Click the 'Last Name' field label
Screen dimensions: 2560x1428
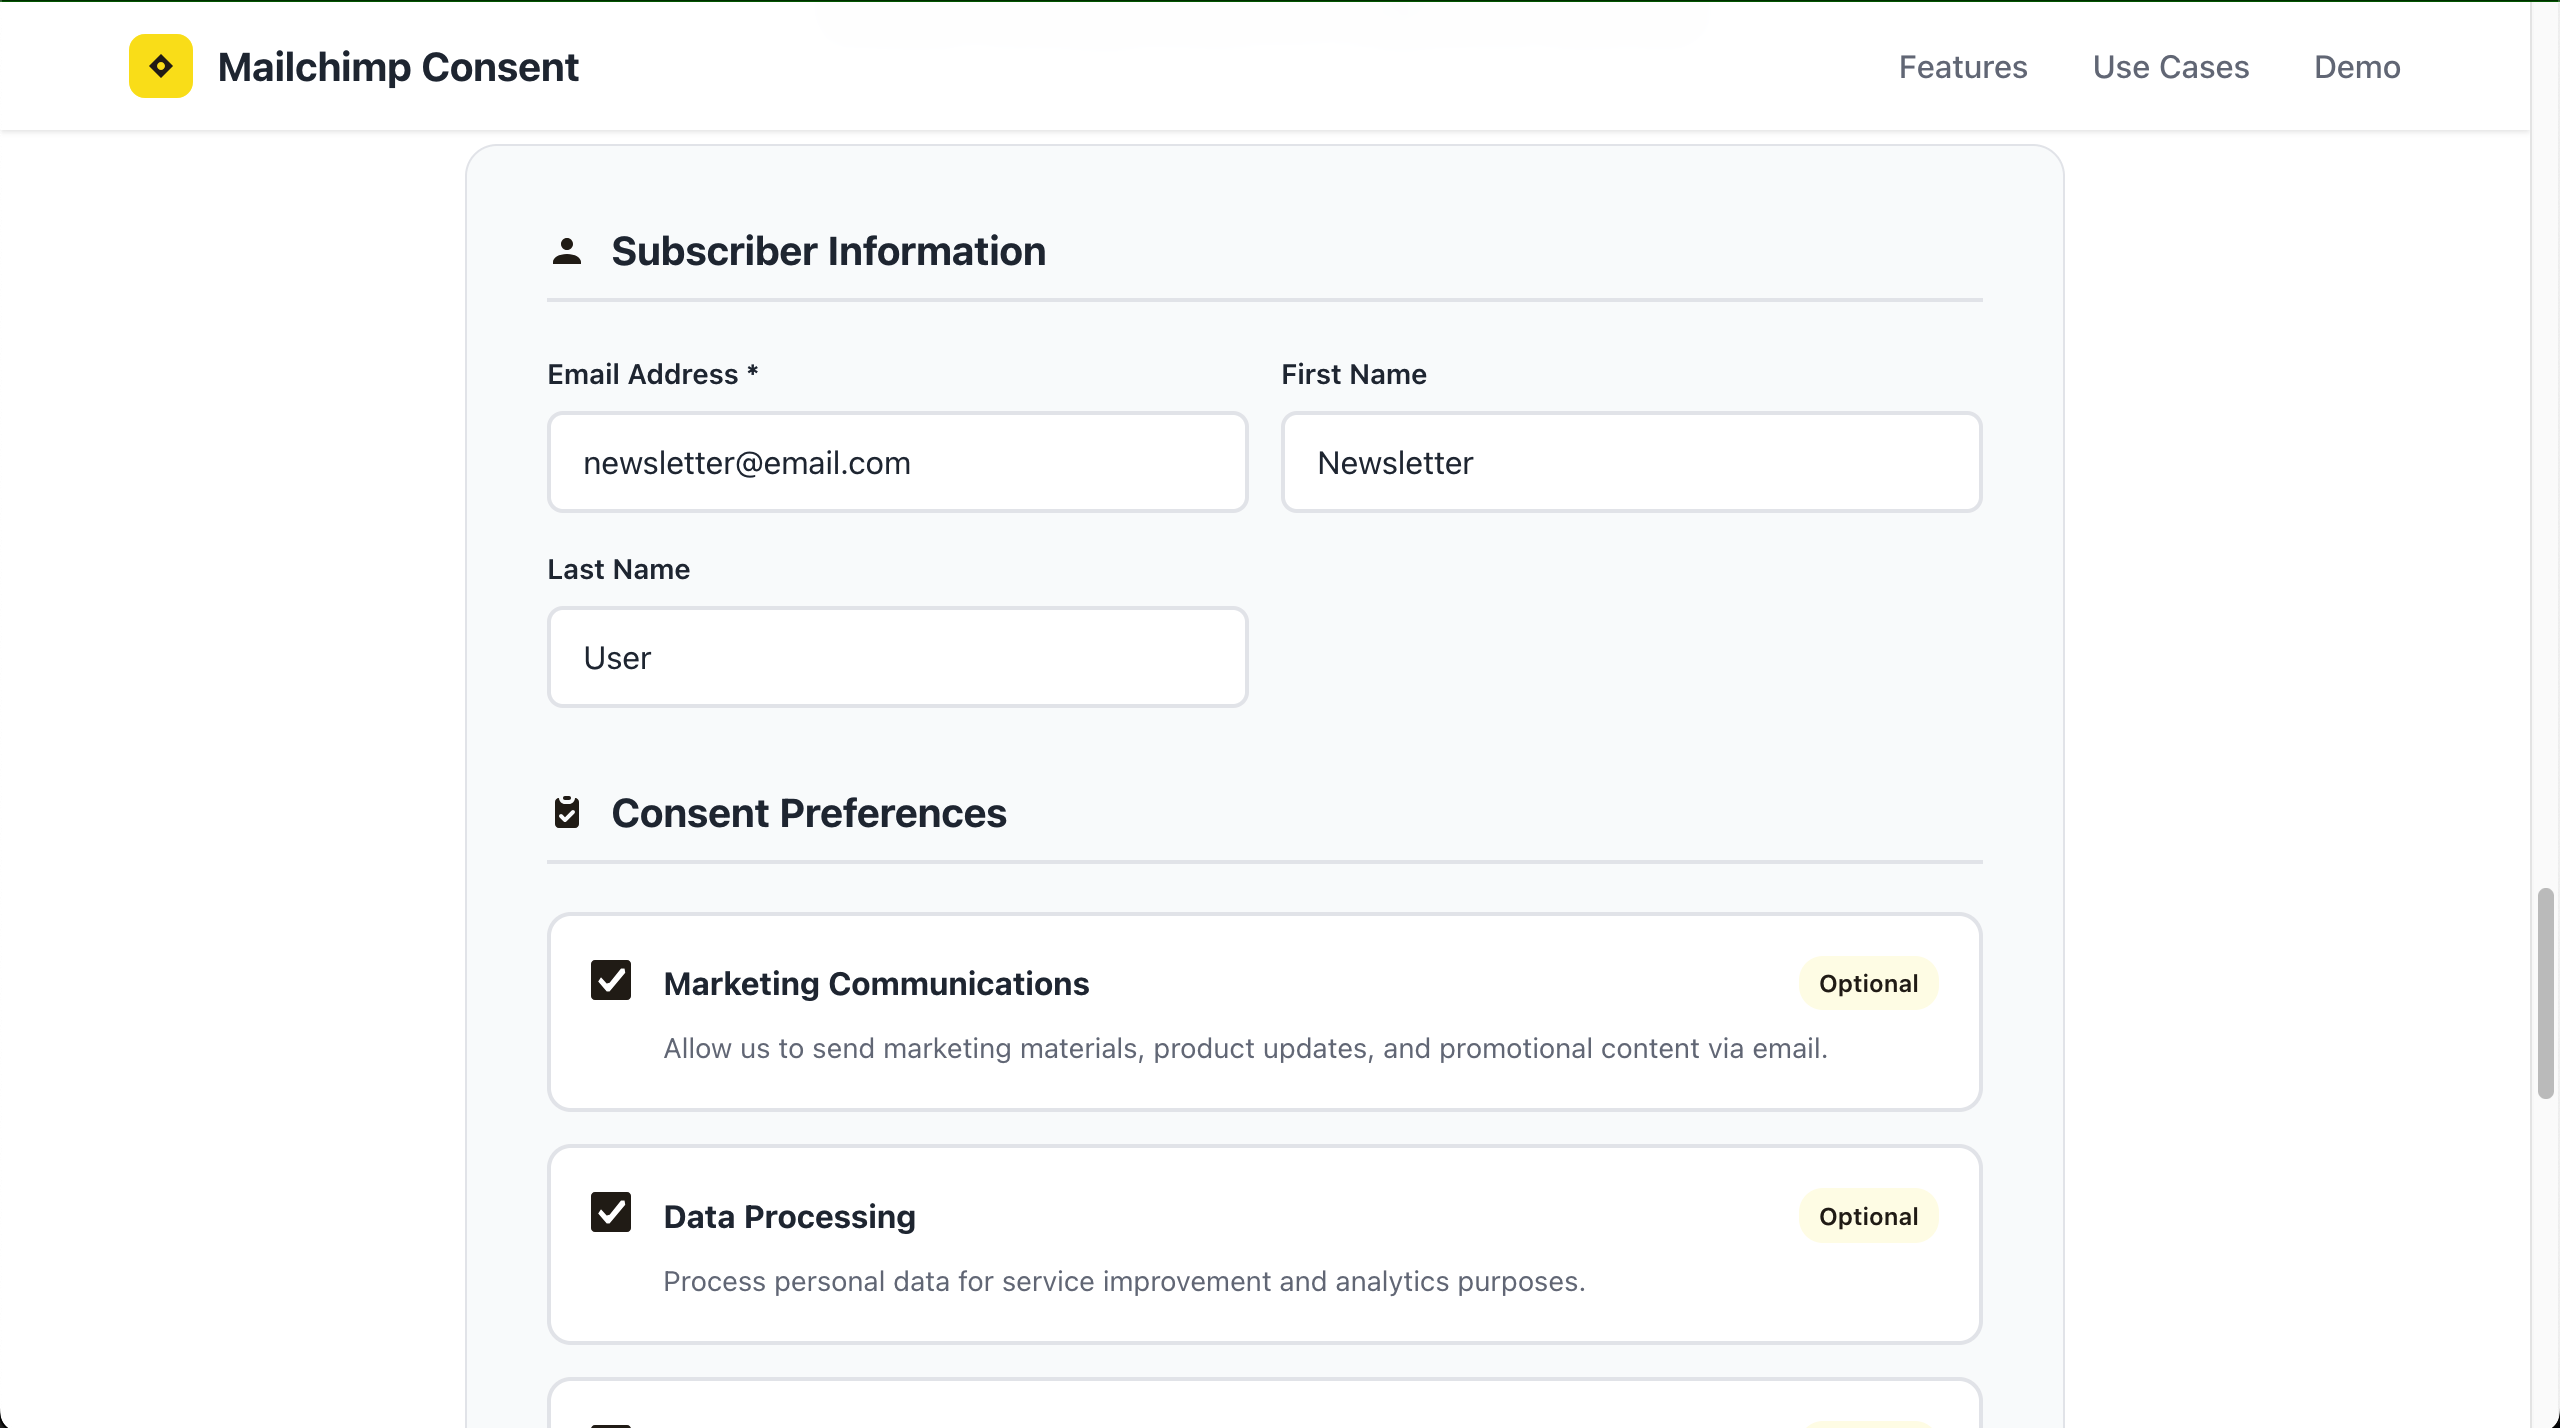tap(619, 569)
